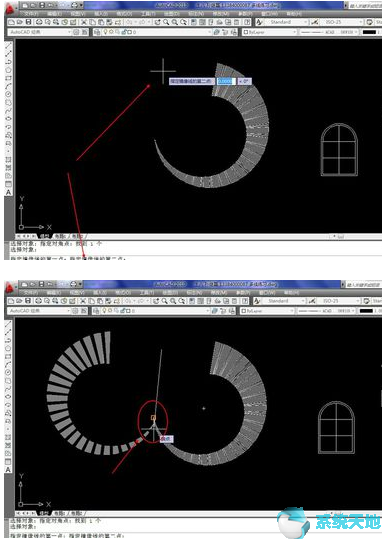Image resolution: width=382 pixels, height=539 pixels.
Task: Click Plot print icon in upper window
Action: pos(39,22)
